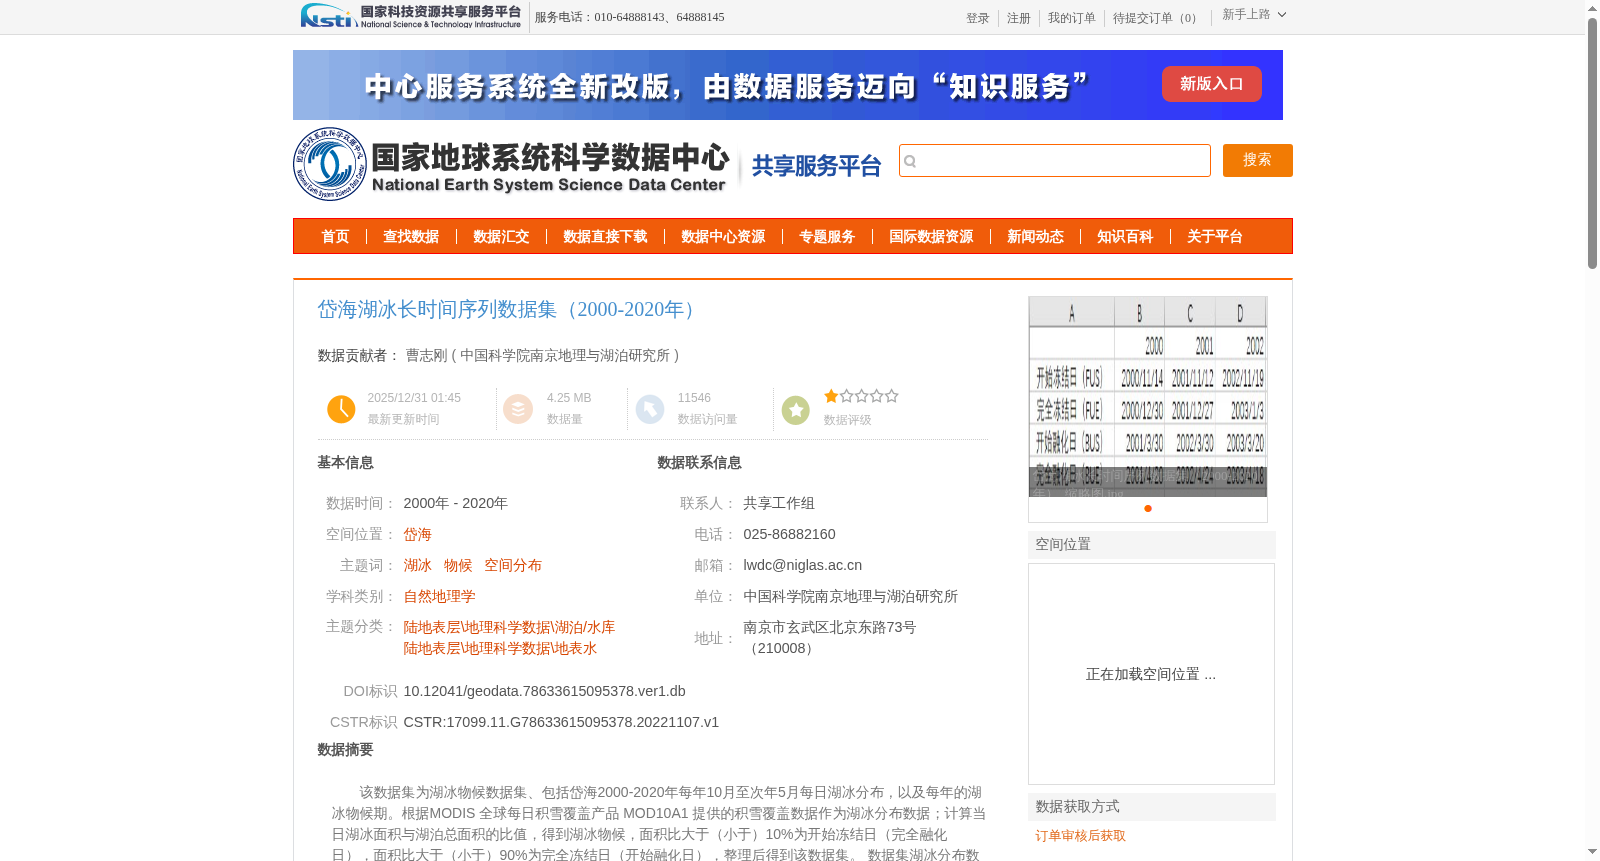Image resolution: width=1600 pixels, height=861 pixels.
Task: Open the 数据汇交 menu item
Action: tap(501, 237)
